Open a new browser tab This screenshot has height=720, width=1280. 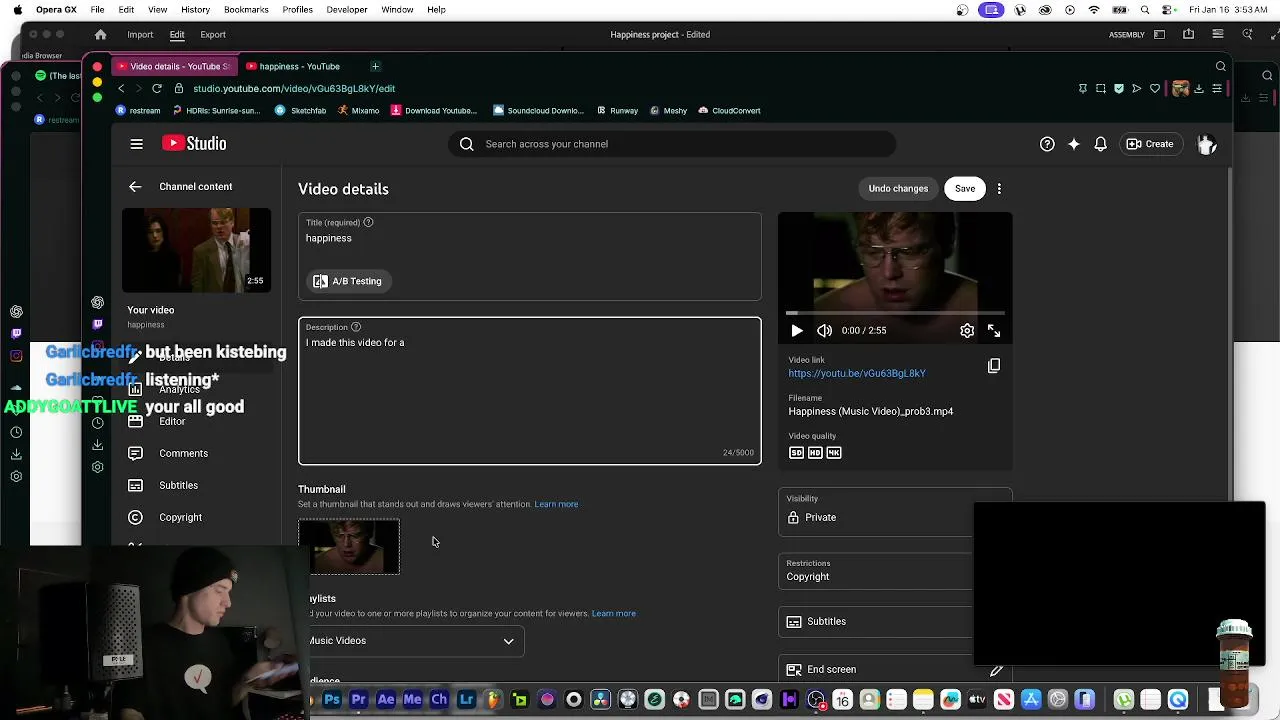tap(375, 66)
